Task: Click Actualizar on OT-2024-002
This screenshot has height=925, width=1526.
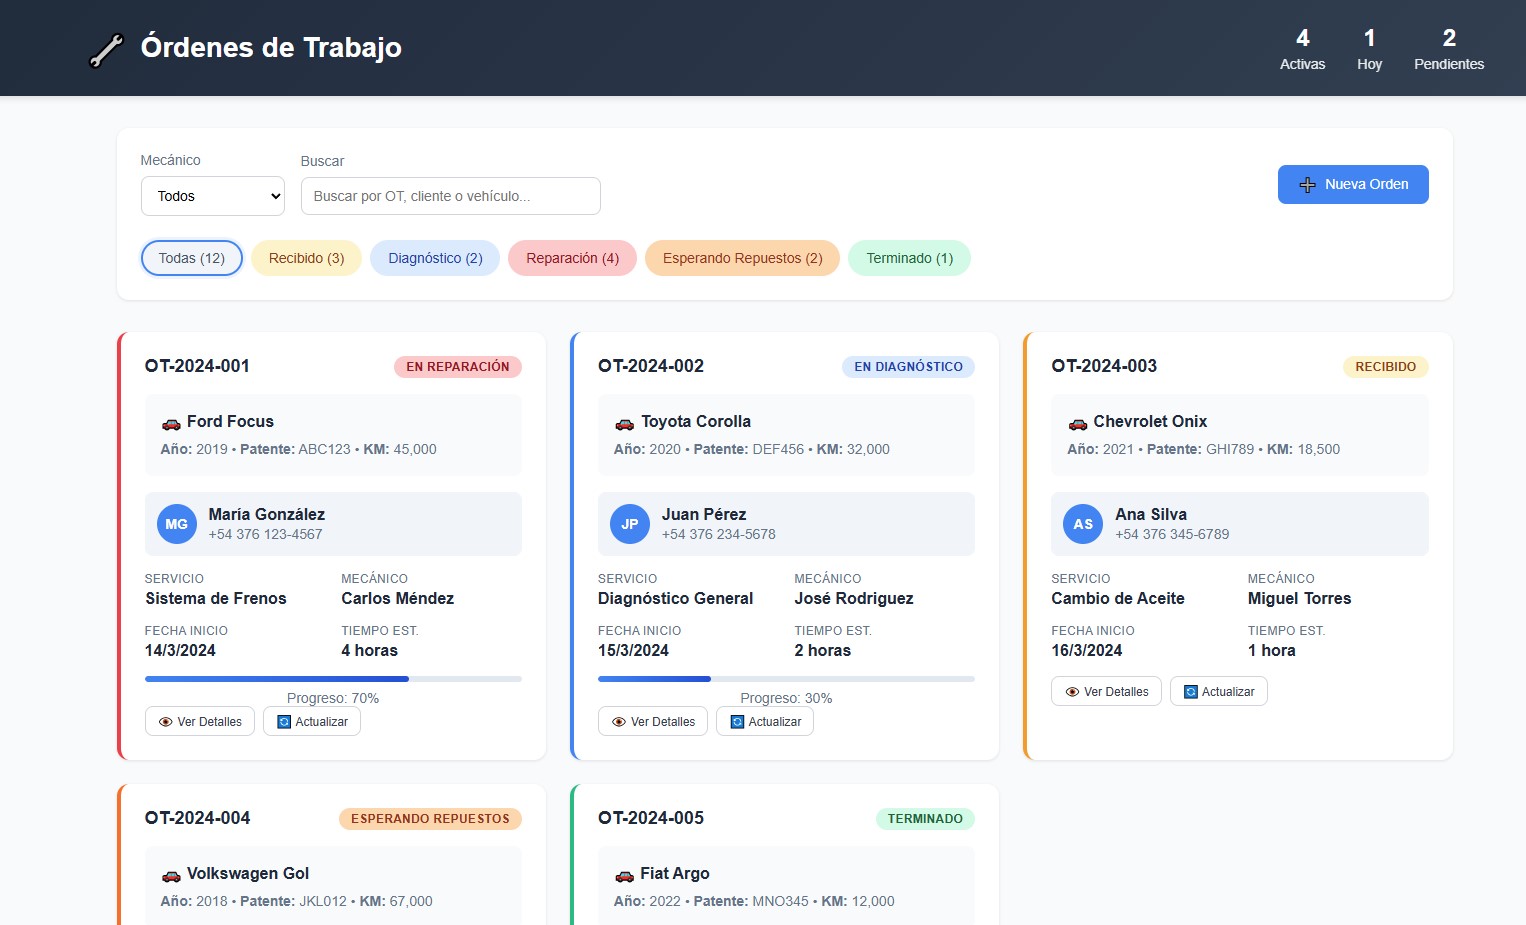Action: click(x=765, y=722)
